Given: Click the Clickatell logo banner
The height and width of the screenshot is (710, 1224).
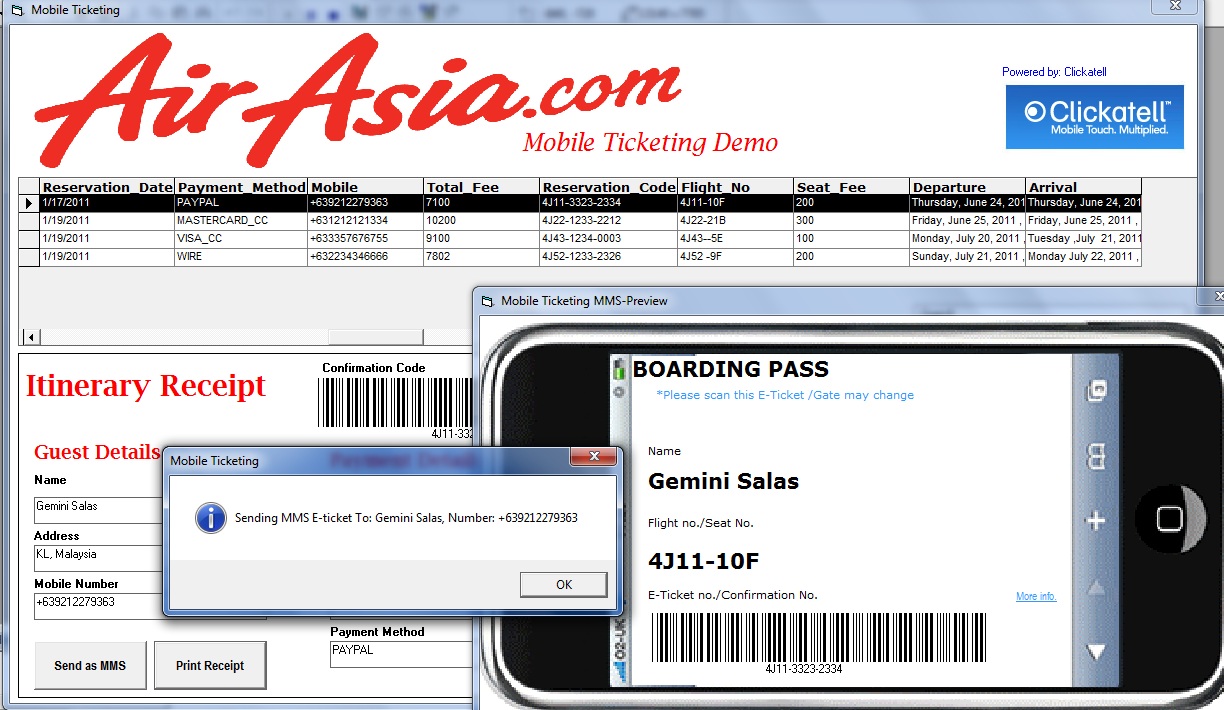Looking at the screenshot, I should pyautogui.click(x=1094, y=117).
